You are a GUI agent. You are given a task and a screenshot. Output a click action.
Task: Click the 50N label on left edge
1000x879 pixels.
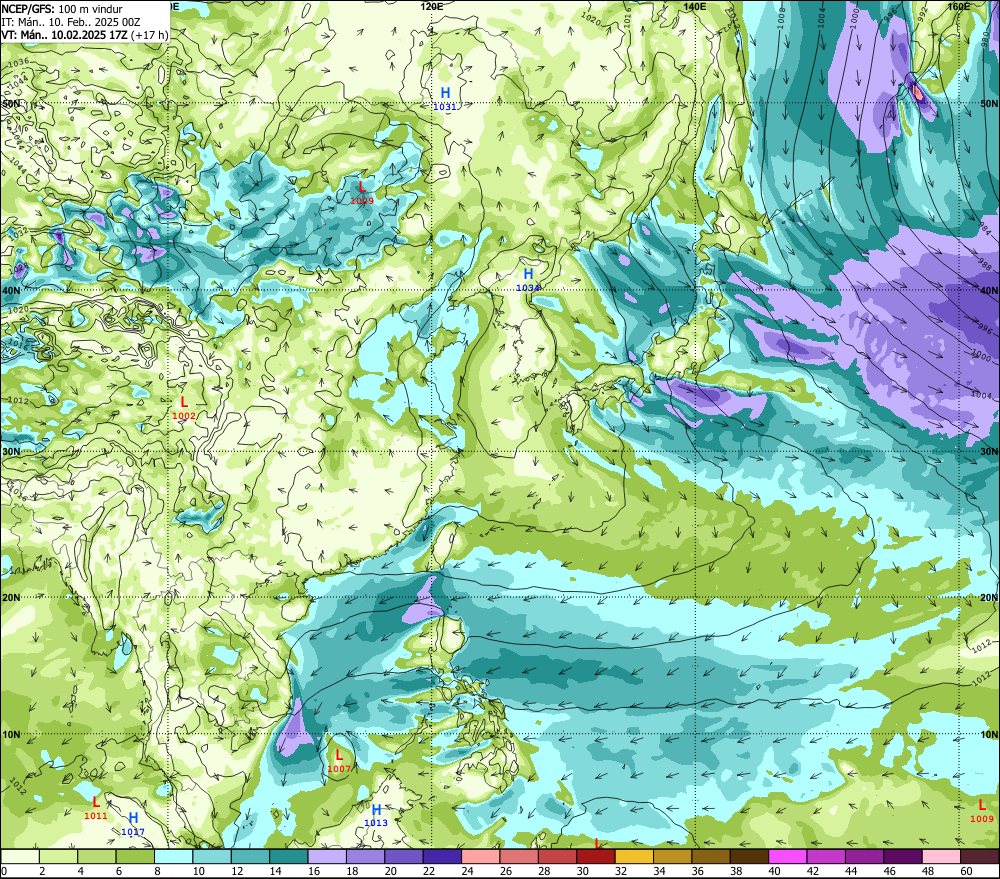click(x=11, y=103)
